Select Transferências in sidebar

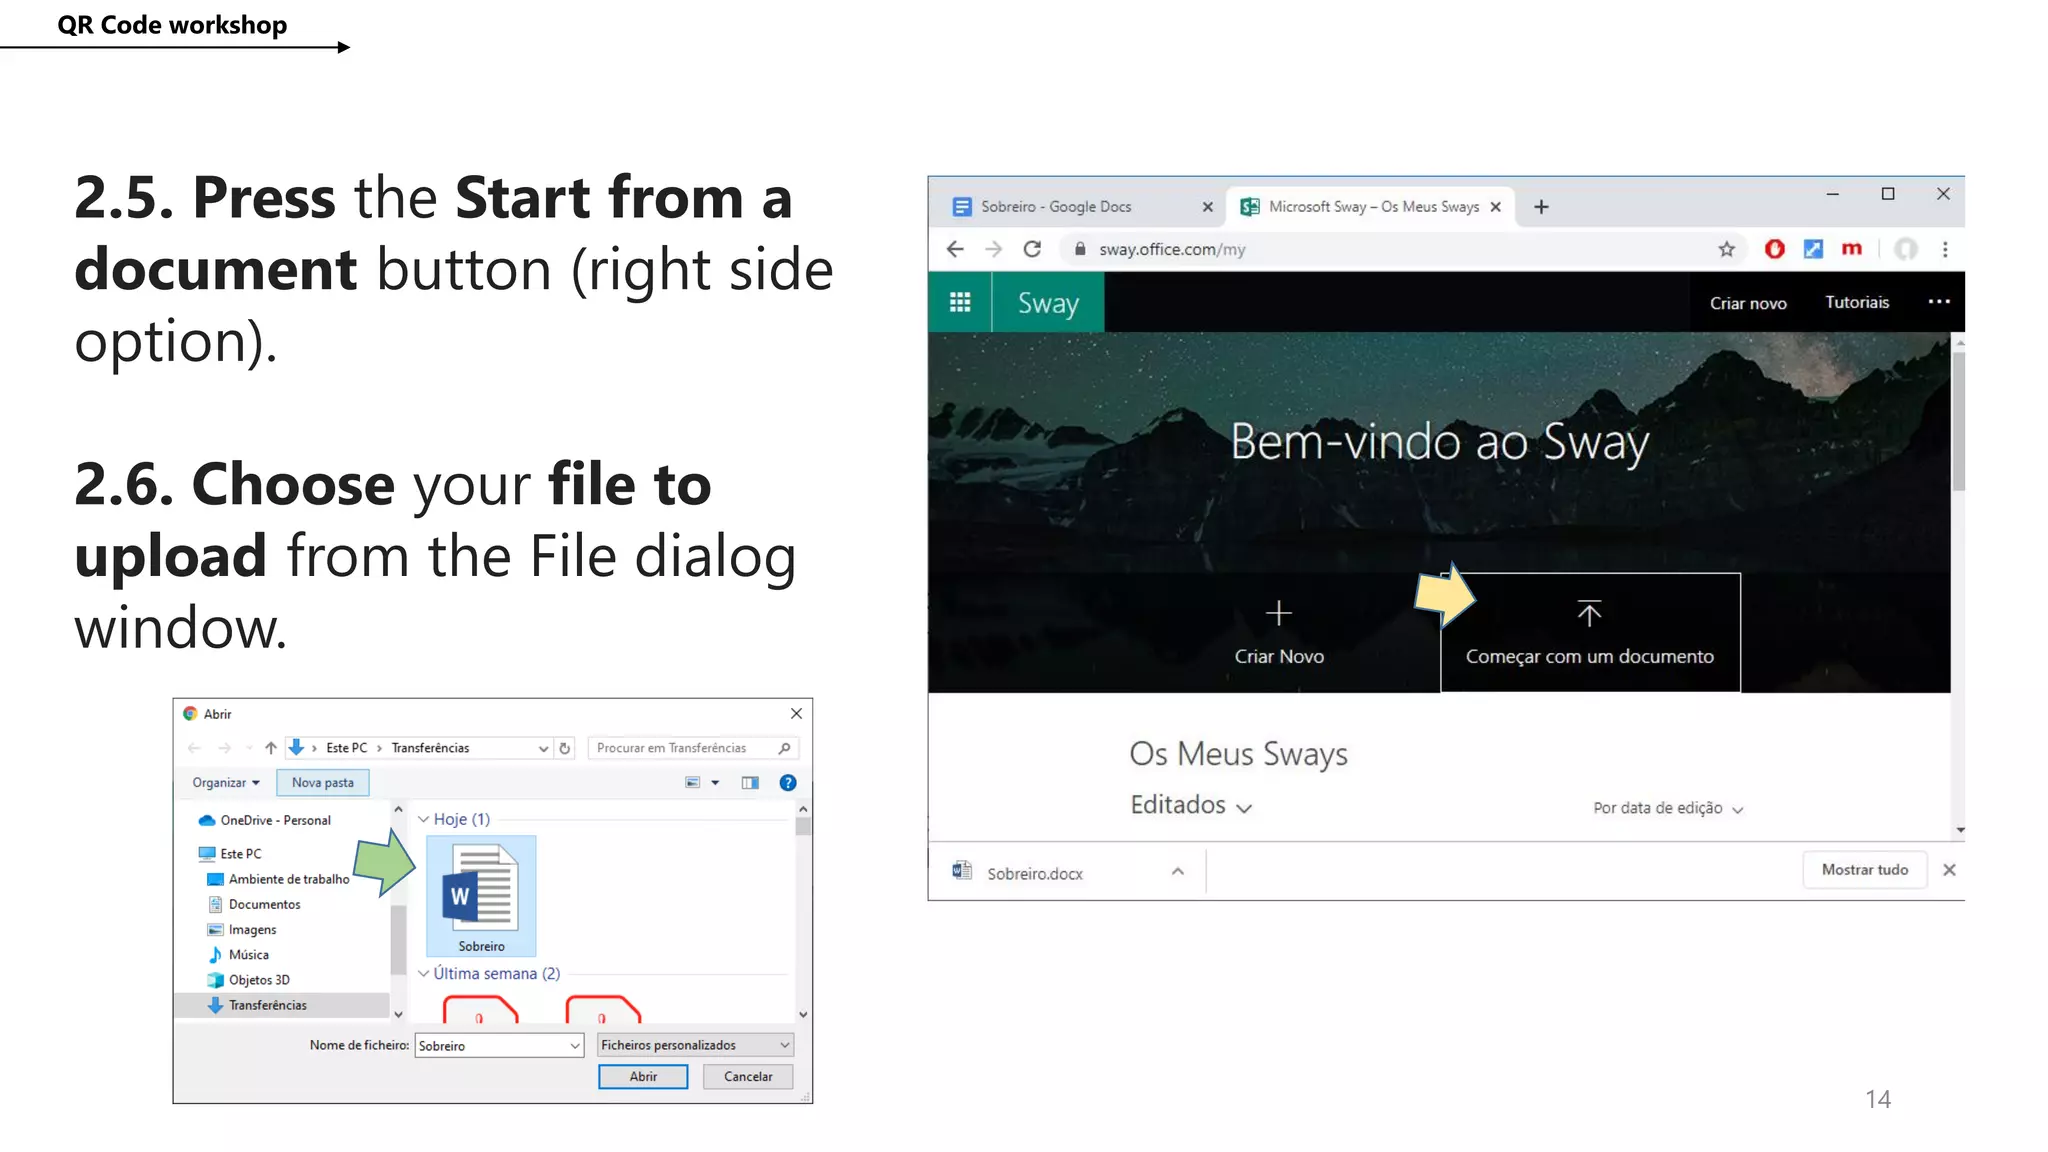(x=282, y=1005)
